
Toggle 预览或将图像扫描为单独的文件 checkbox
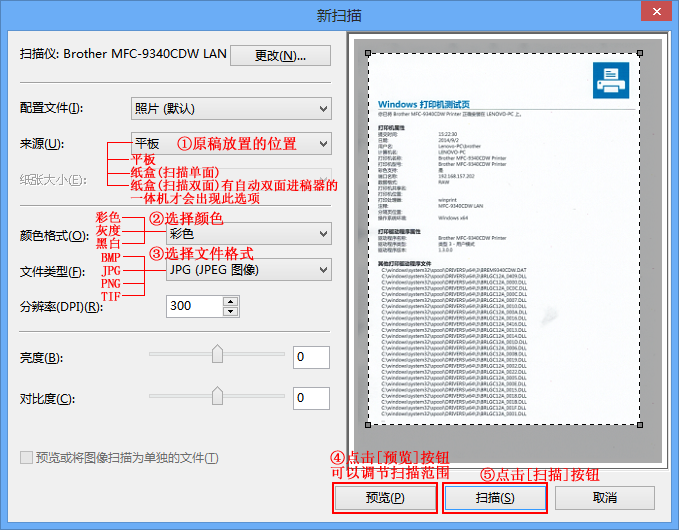tap(26, 458)
